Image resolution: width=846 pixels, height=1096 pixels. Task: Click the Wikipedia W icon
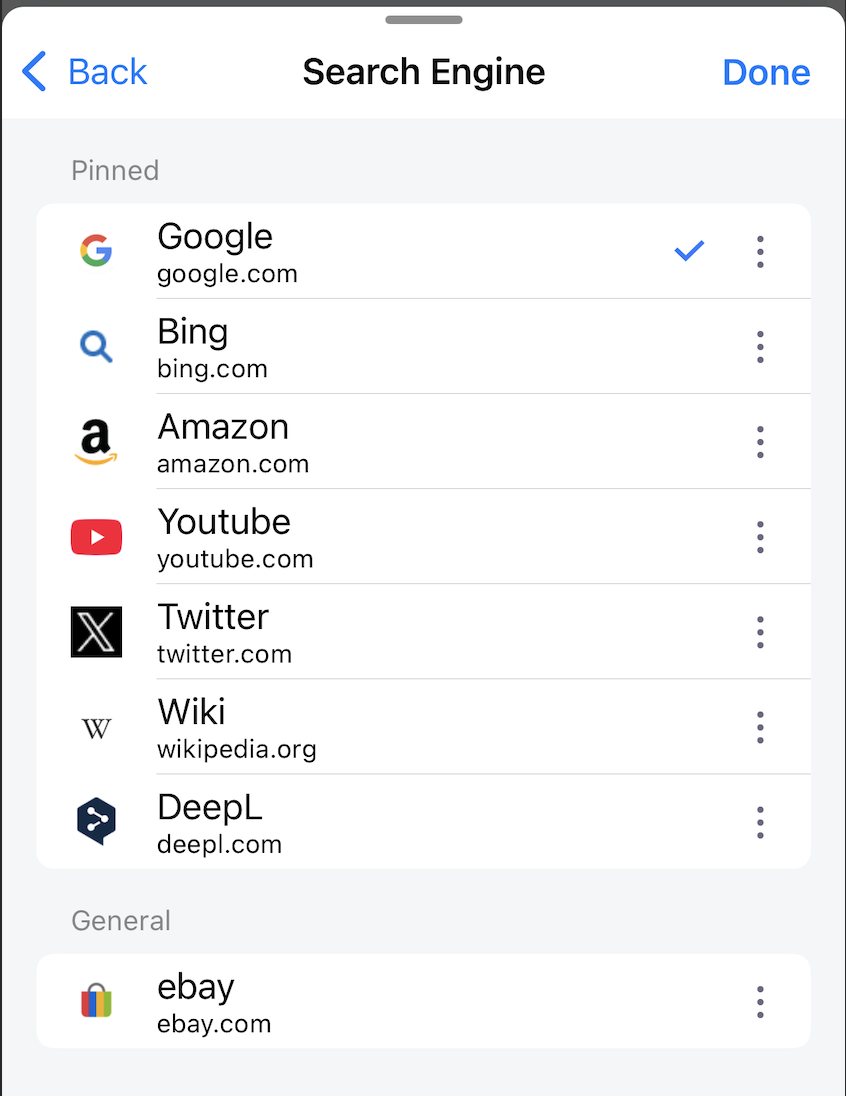[x=96, y=728]
